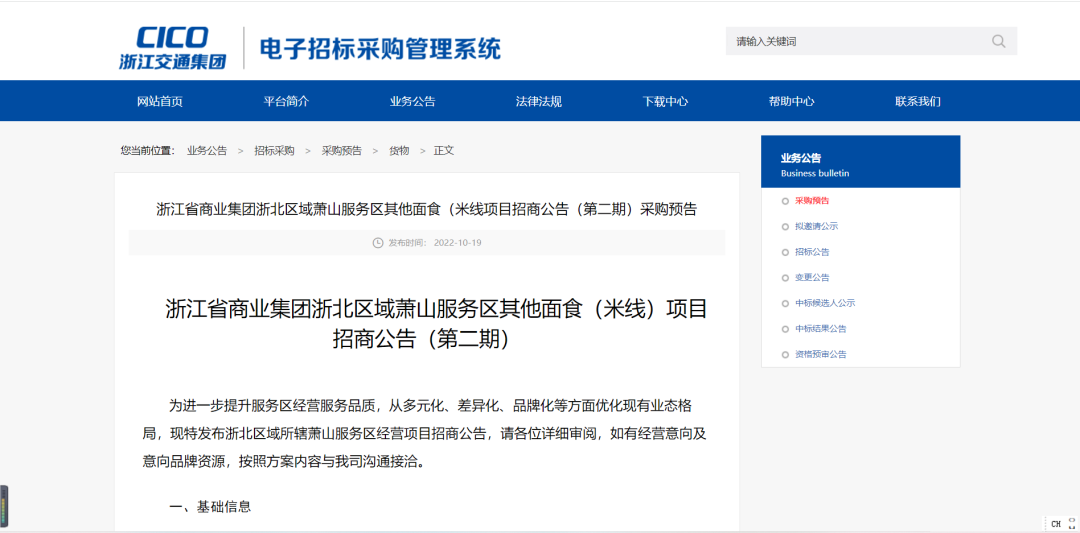This screenshot has width=1080, height=533.
Task: Click the search magnifier icon
Action: point(998,41)
